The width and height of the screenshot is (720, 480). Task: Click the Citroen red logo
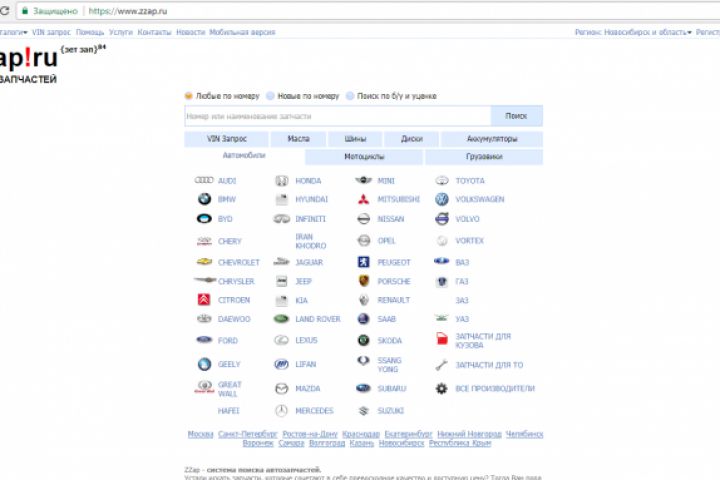(204, 299)
